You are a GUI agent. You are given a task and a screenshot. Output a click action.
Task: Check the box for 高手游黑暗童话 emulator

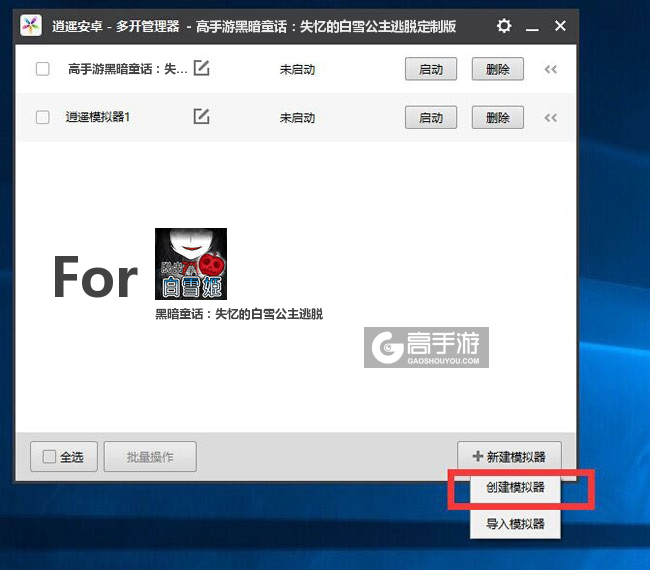coord(42,69)
